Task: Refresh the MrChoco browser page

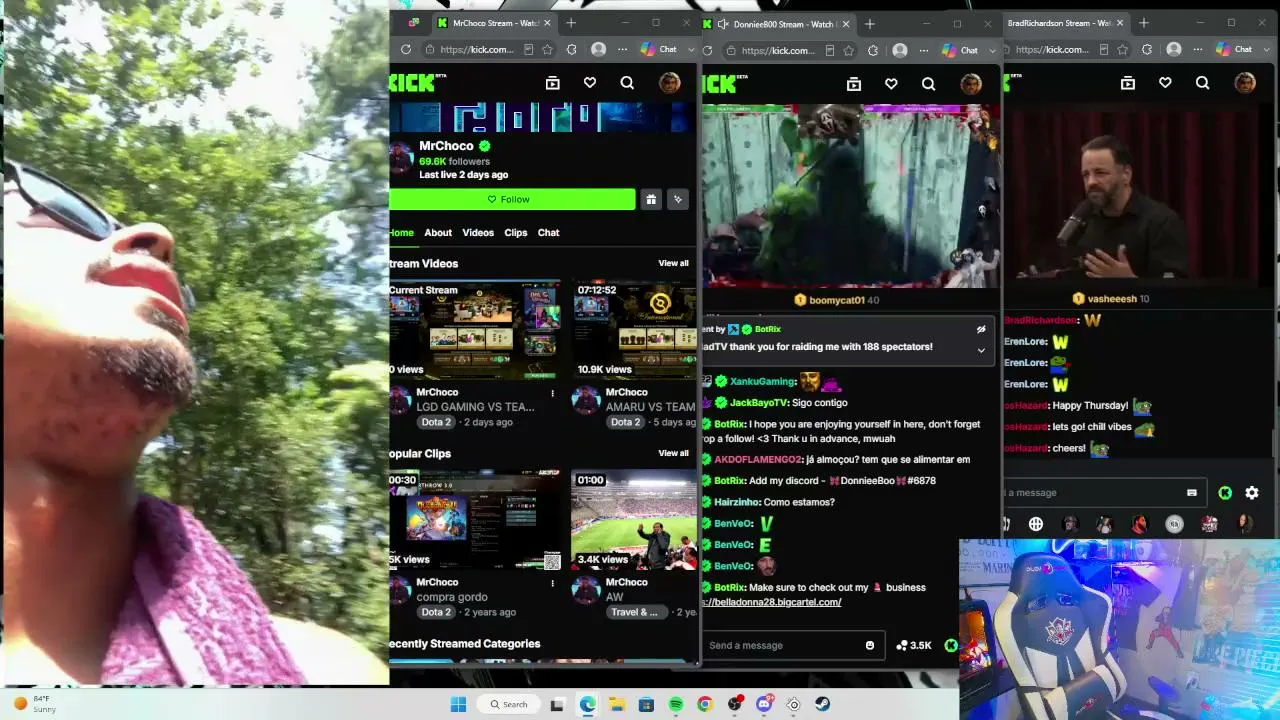Action: tap(405, 49)
